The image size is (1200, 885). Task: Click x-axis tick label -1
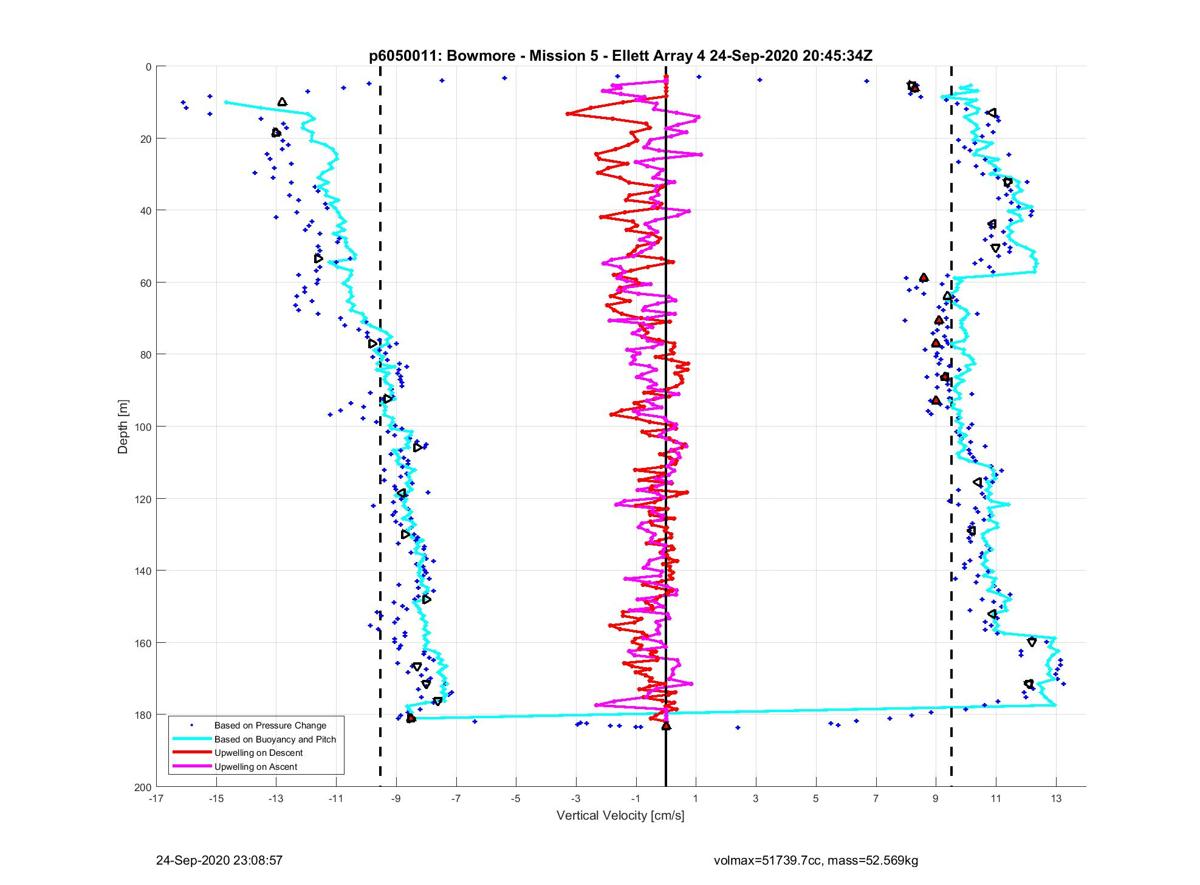coord(636,799)
